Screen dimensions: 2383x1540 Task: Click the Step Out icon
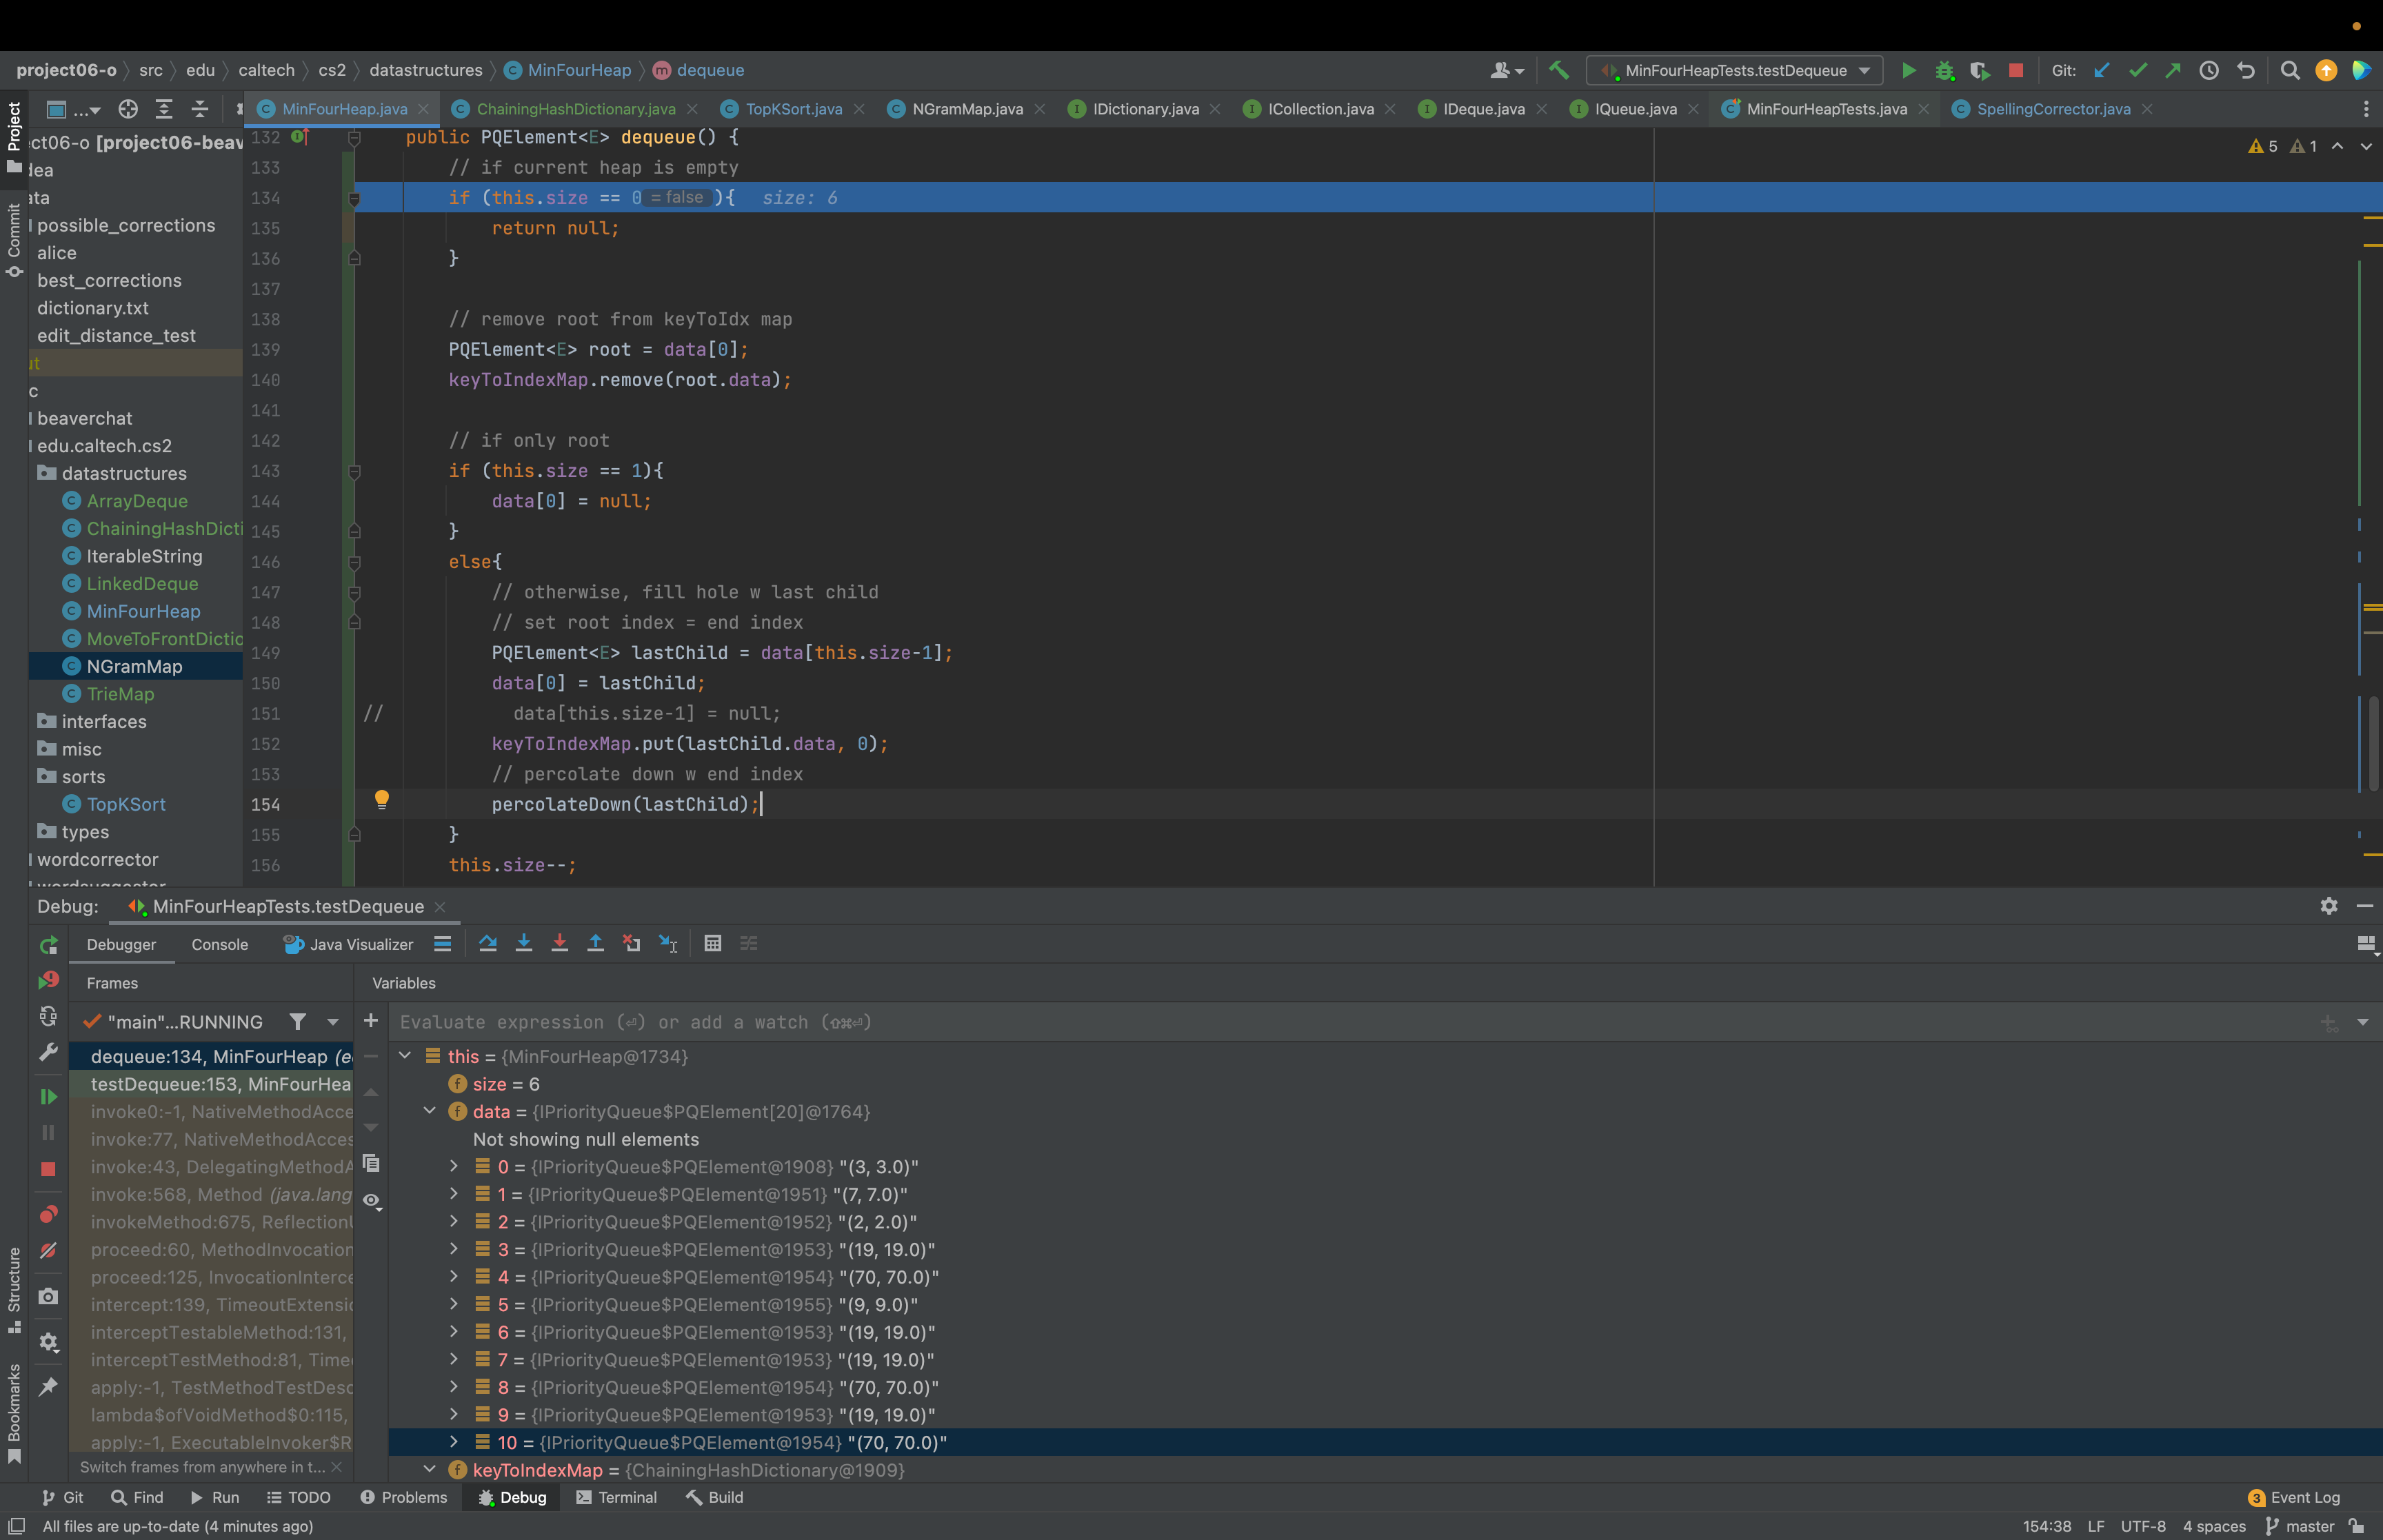[595, 943]
